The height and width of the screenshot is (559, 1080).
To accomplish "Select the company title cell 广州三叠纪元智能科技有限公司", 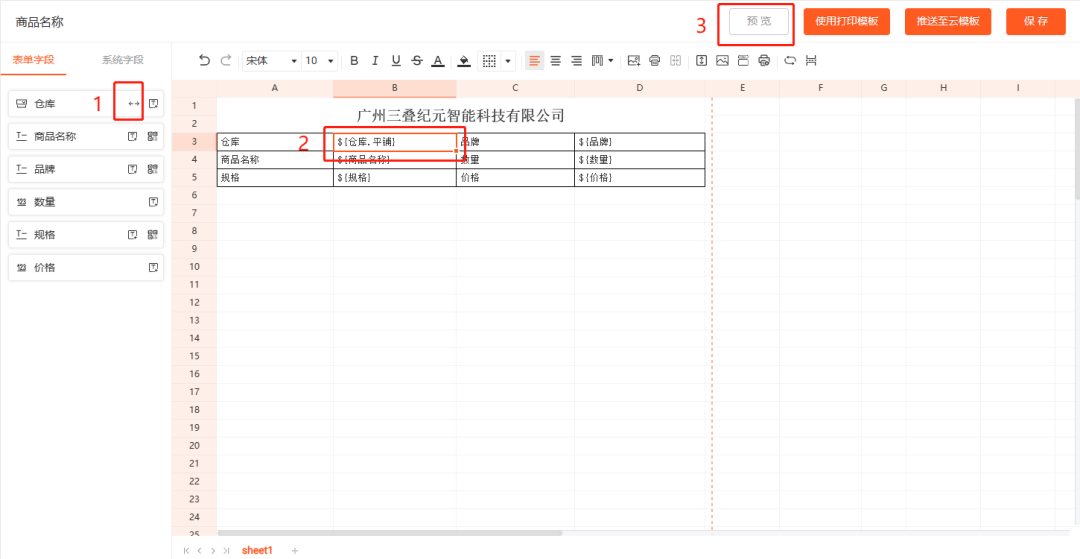I will pyautogui.click(x=461, y=115).
